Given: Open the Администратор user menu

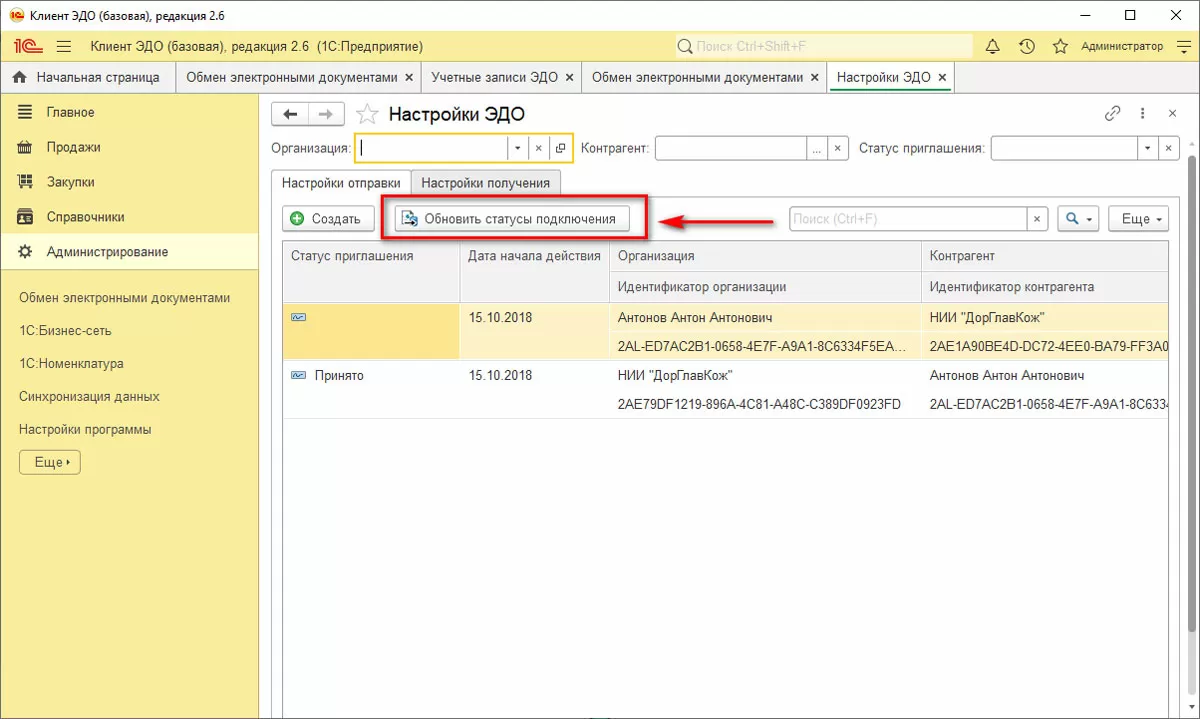Looking at the screenshot, I should pyautogui.click(x=1122, y=47).
